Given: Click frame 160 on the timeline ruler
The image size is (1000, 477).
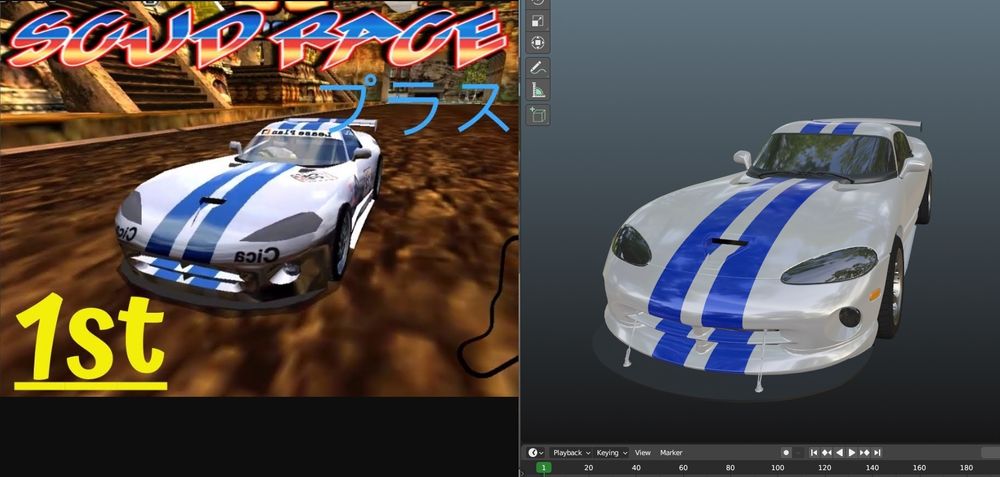Looking at the screenshot, I should [919, 468].
